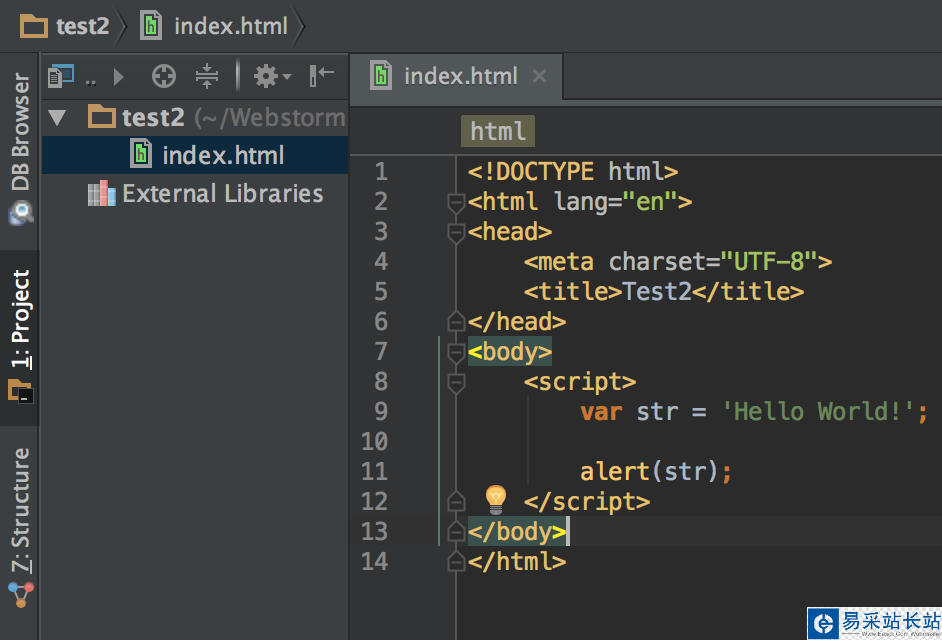Image resolution: width=942 pixels, height=640 pixels.
Task: Fold the head block at line 3
Action: click(456, 232)
